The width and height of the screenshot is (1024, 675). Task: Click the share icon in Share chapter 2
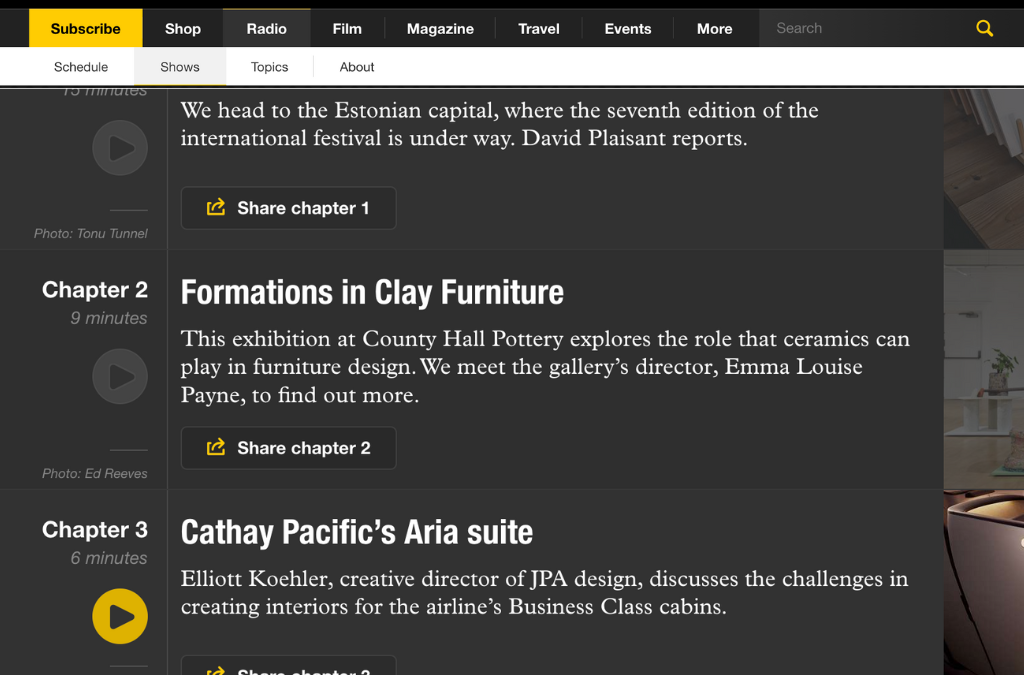click(216, 447)
